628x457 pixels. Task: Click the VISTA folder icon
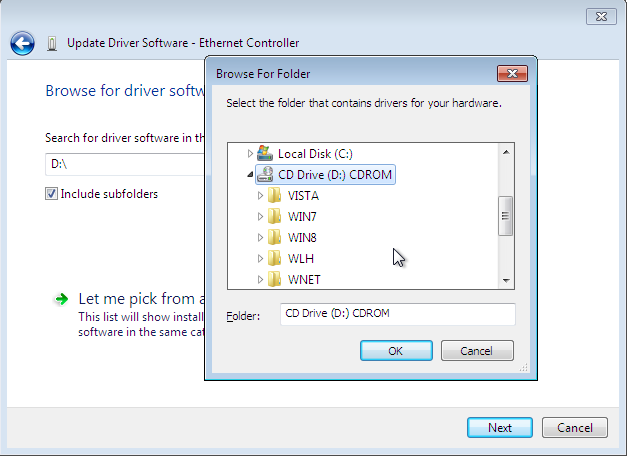[x=274, y=196]
